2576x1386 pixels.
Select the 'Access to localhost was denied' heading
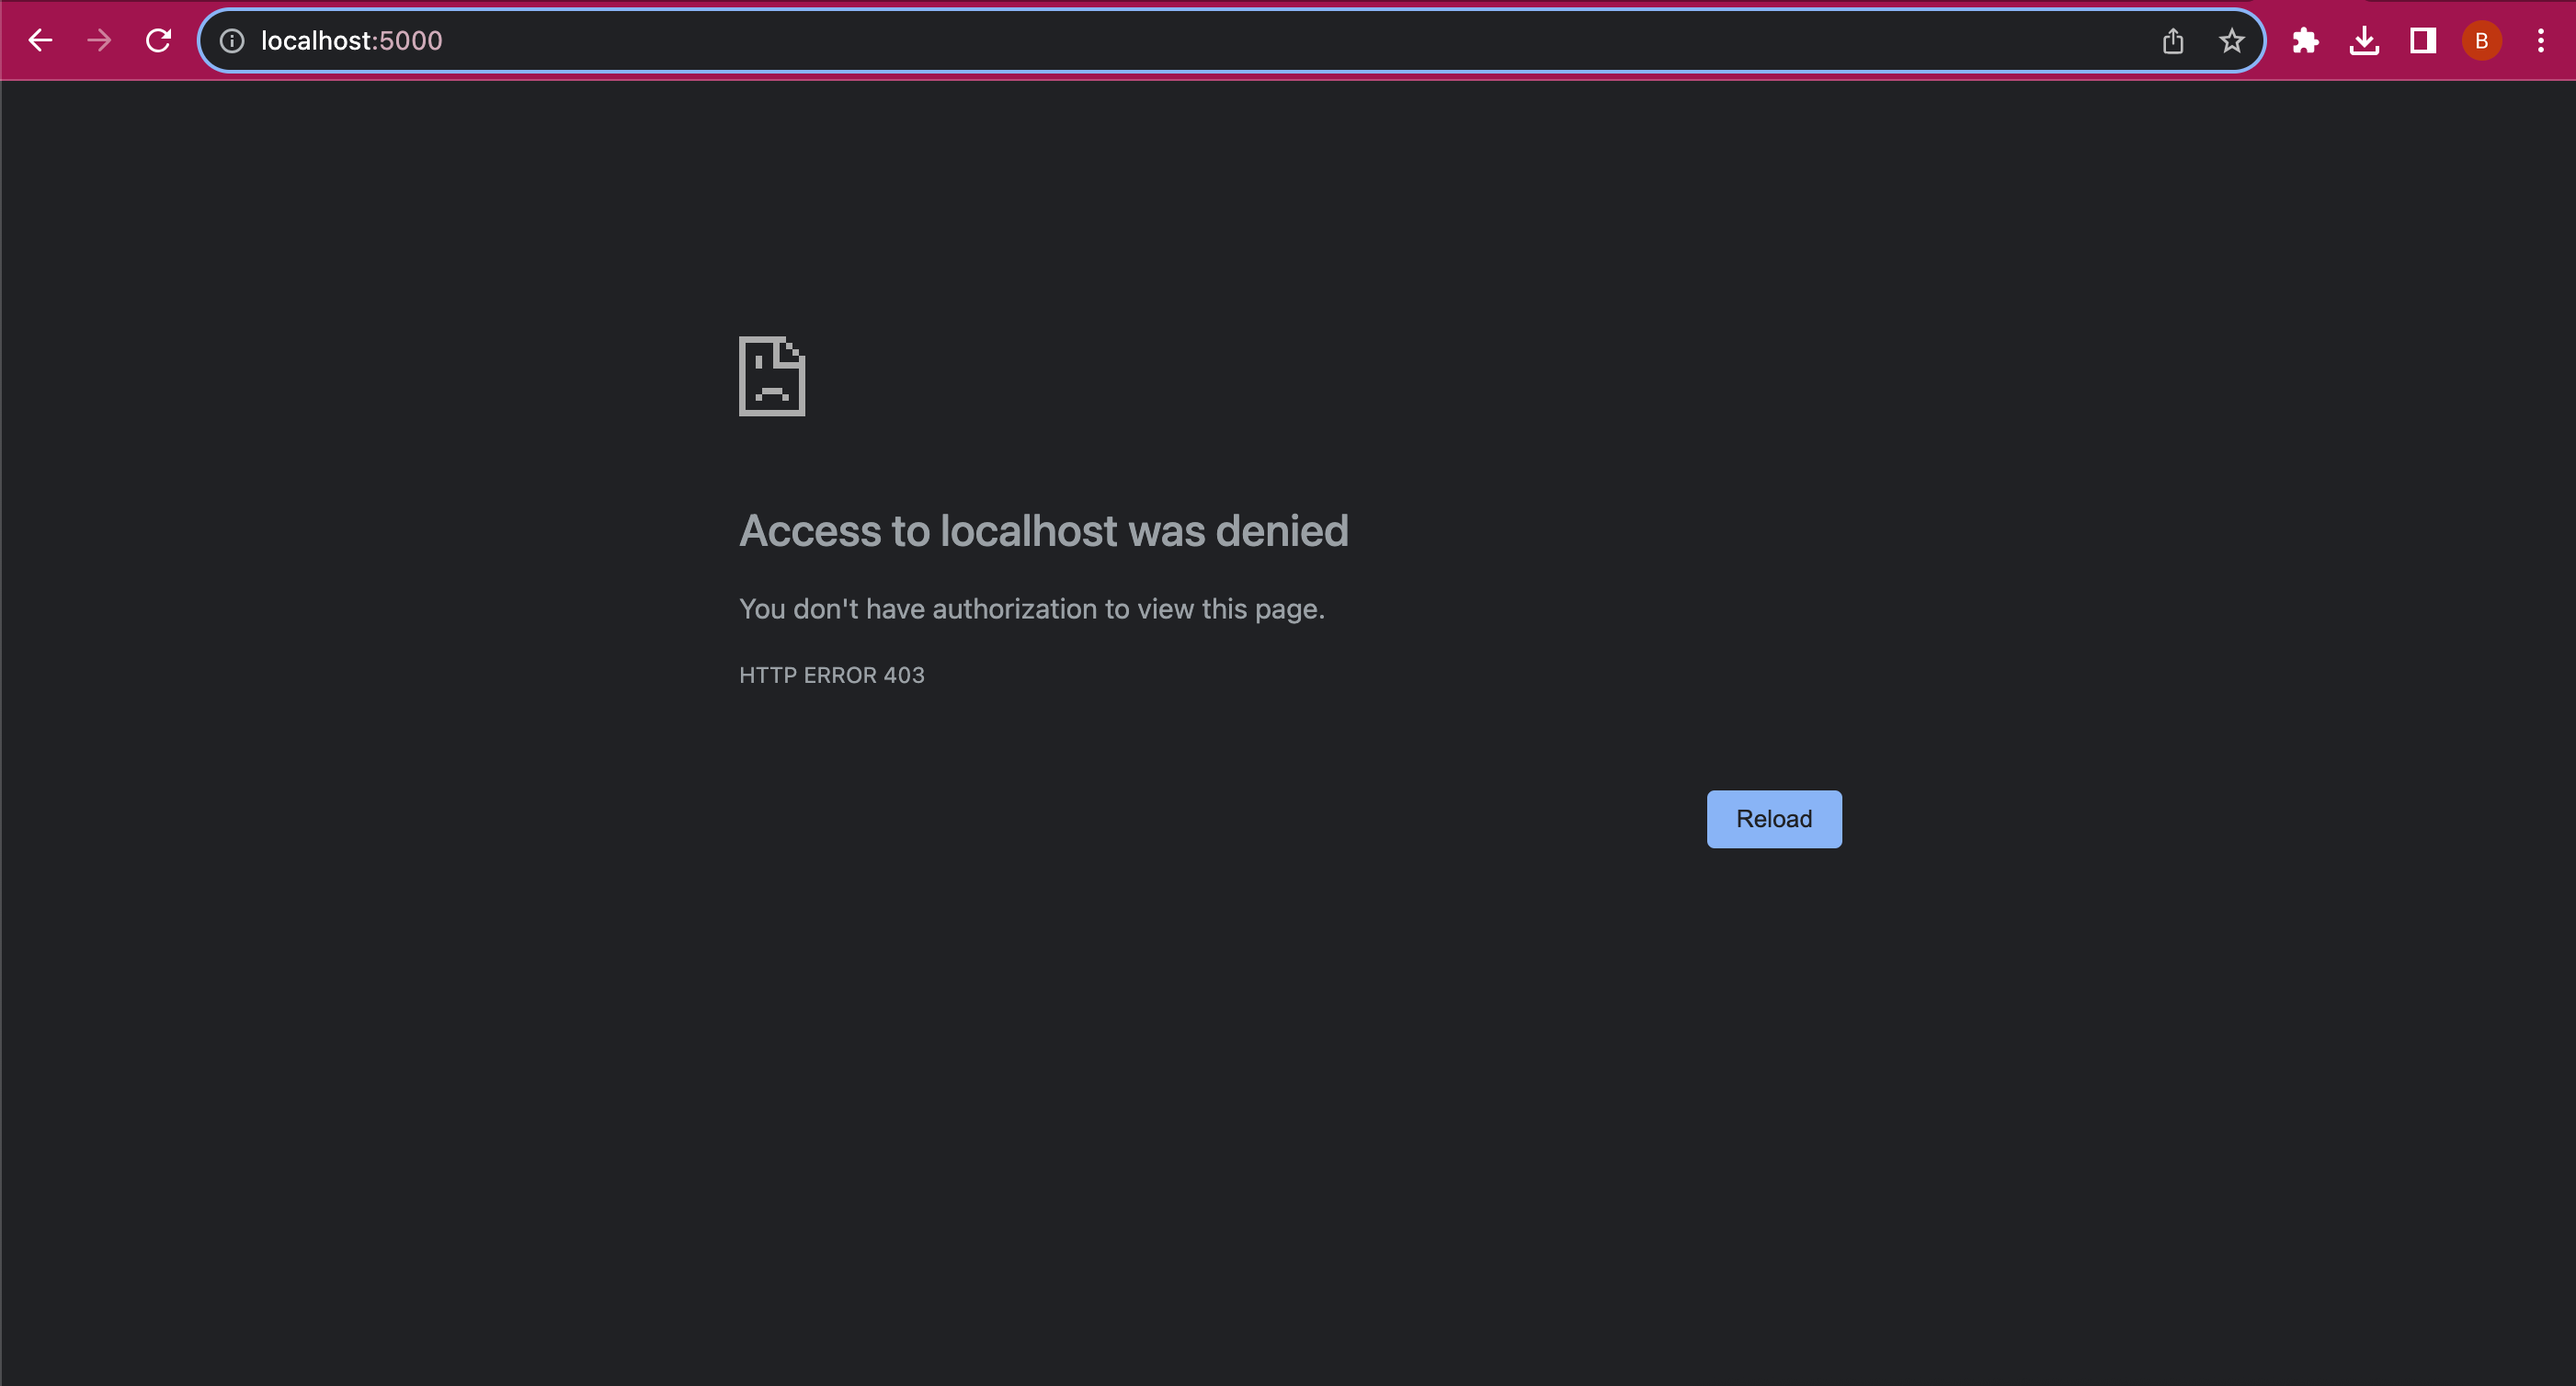click(1044, 531)
